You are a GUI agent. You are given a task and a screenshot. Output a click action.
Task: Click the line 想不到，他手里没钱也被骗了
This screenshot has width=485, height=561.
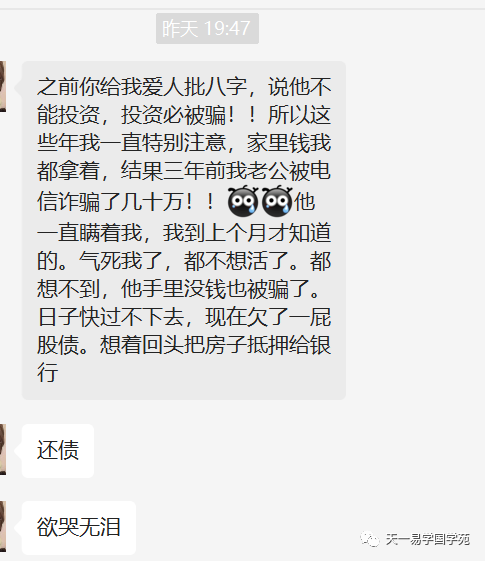[x=179, y=288]
